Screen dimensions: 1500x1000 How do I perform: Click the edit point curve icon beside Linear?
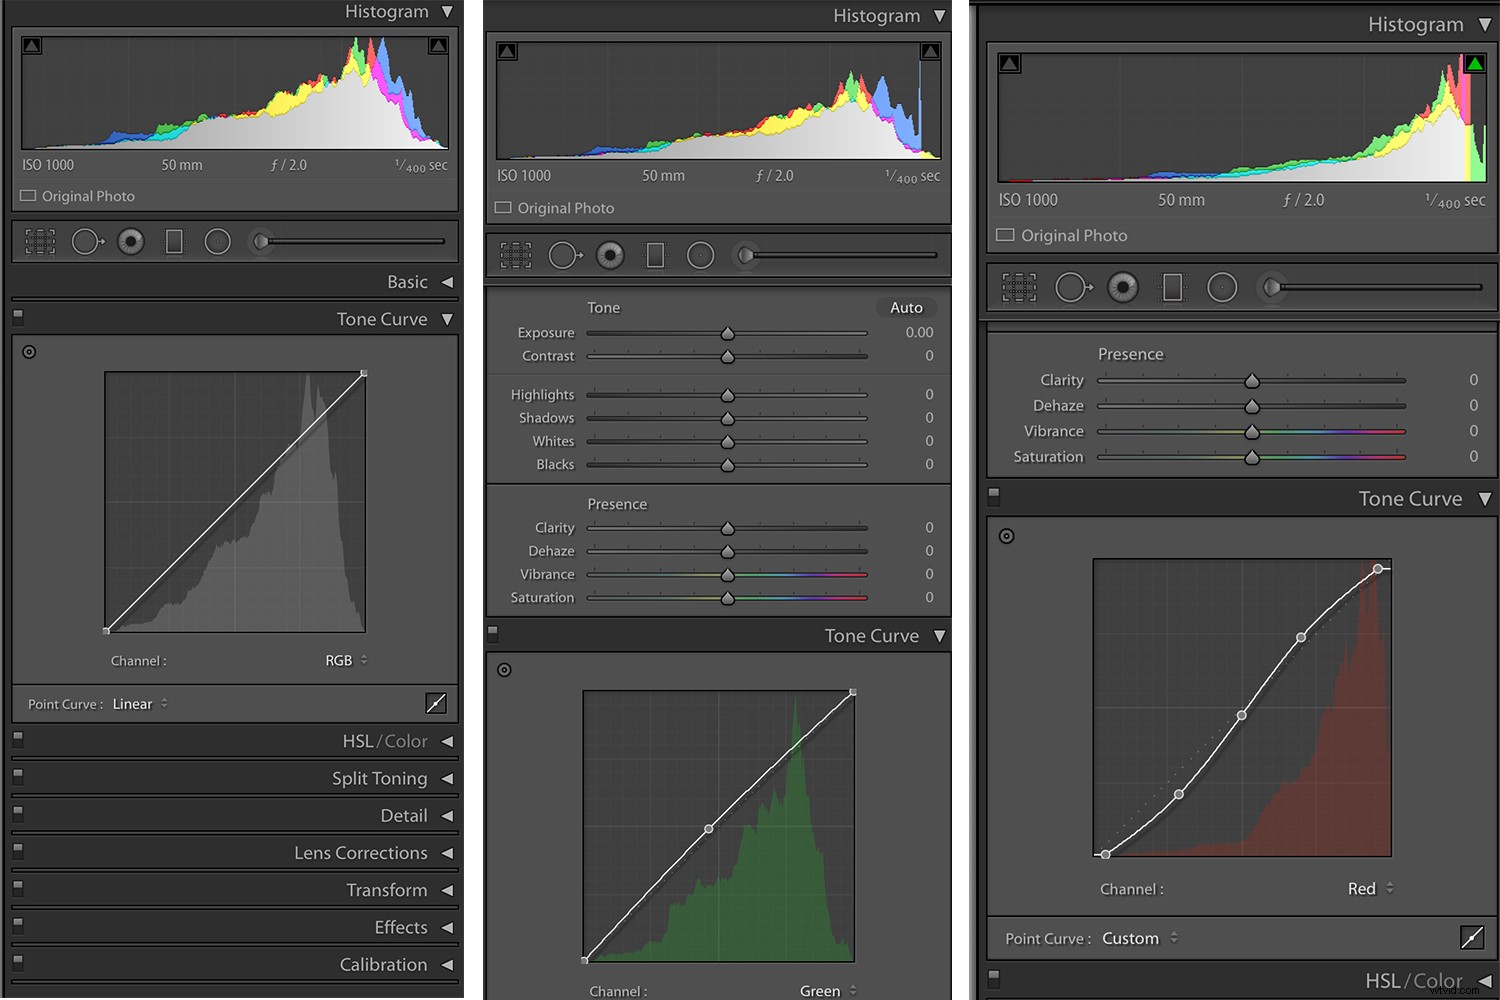435,704
